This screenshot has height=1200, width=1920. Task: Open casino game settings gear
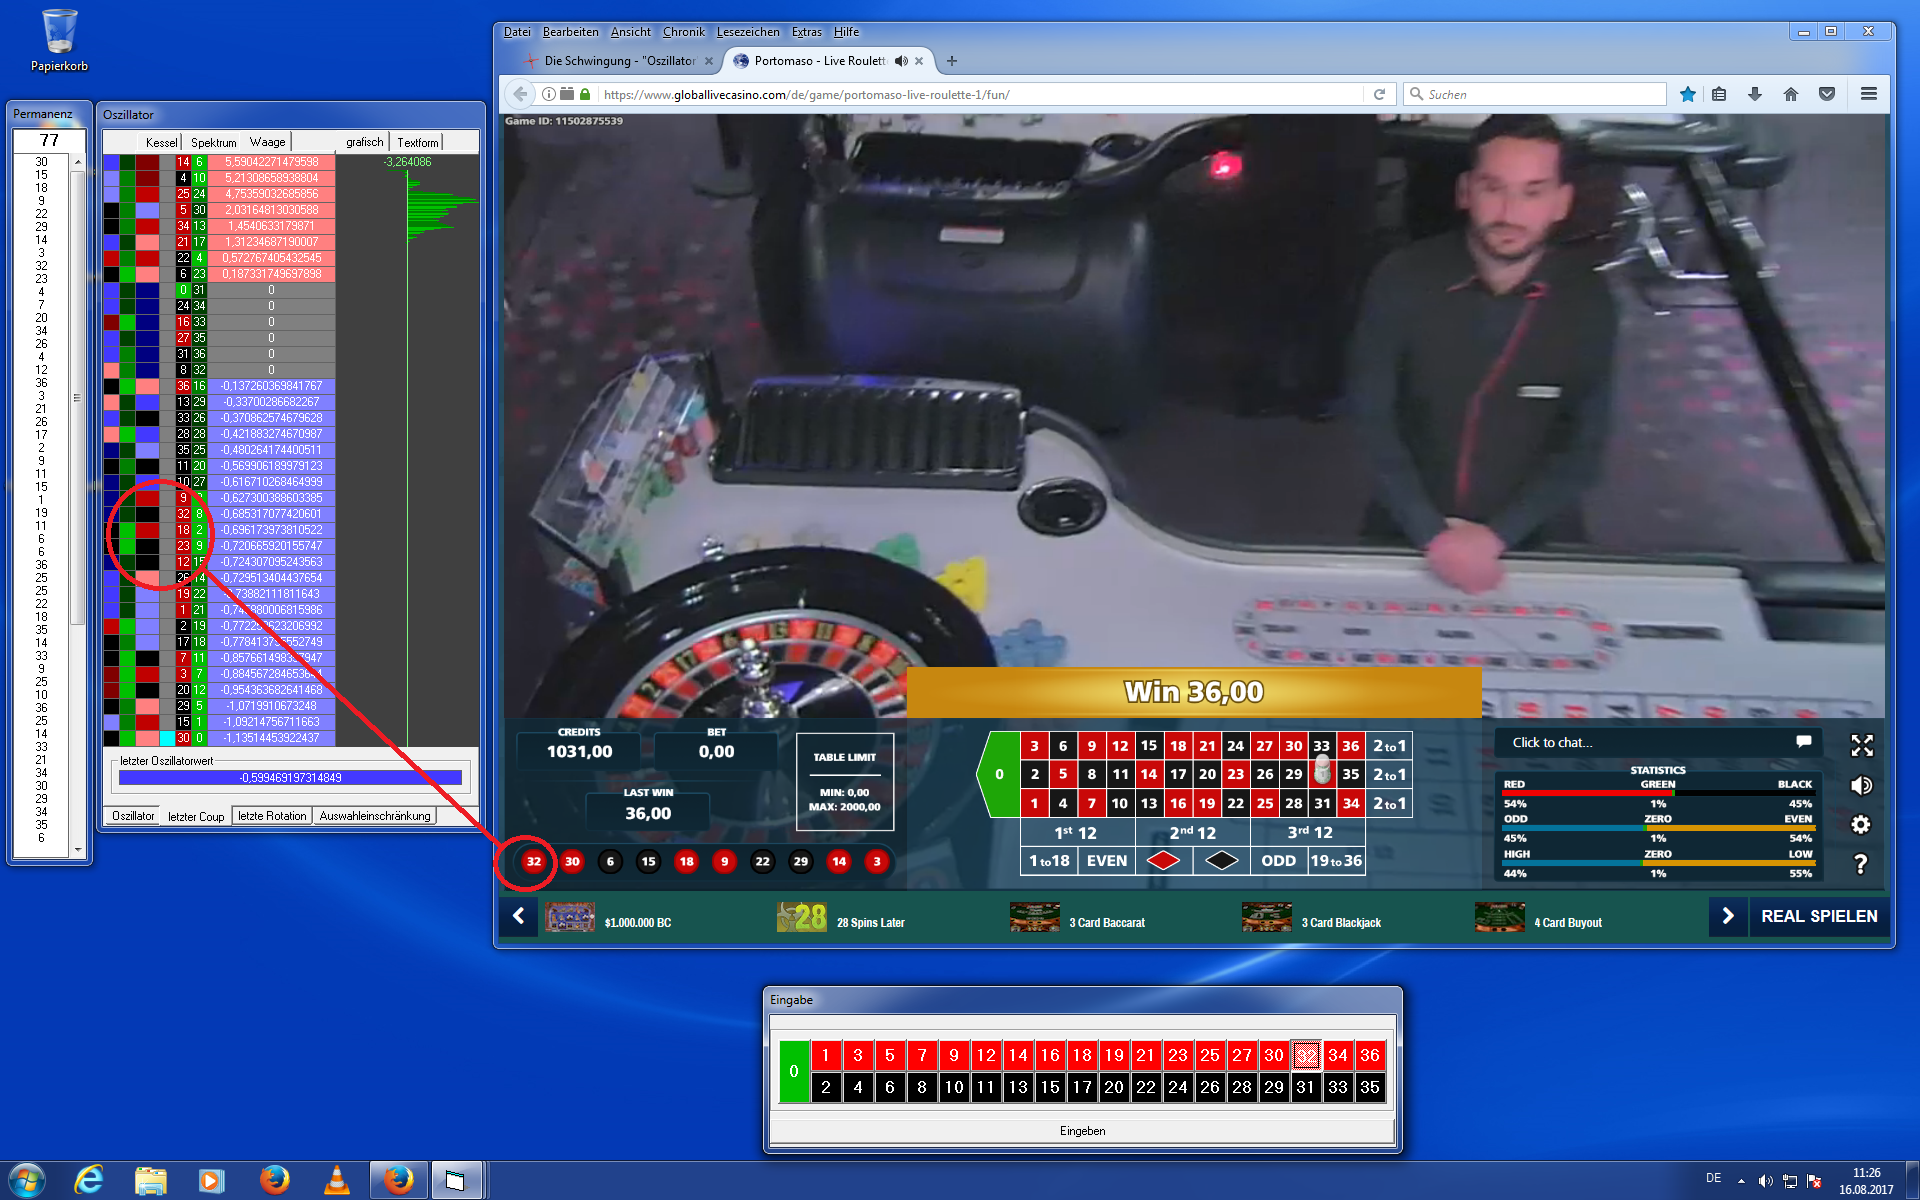coord(1861,825)
